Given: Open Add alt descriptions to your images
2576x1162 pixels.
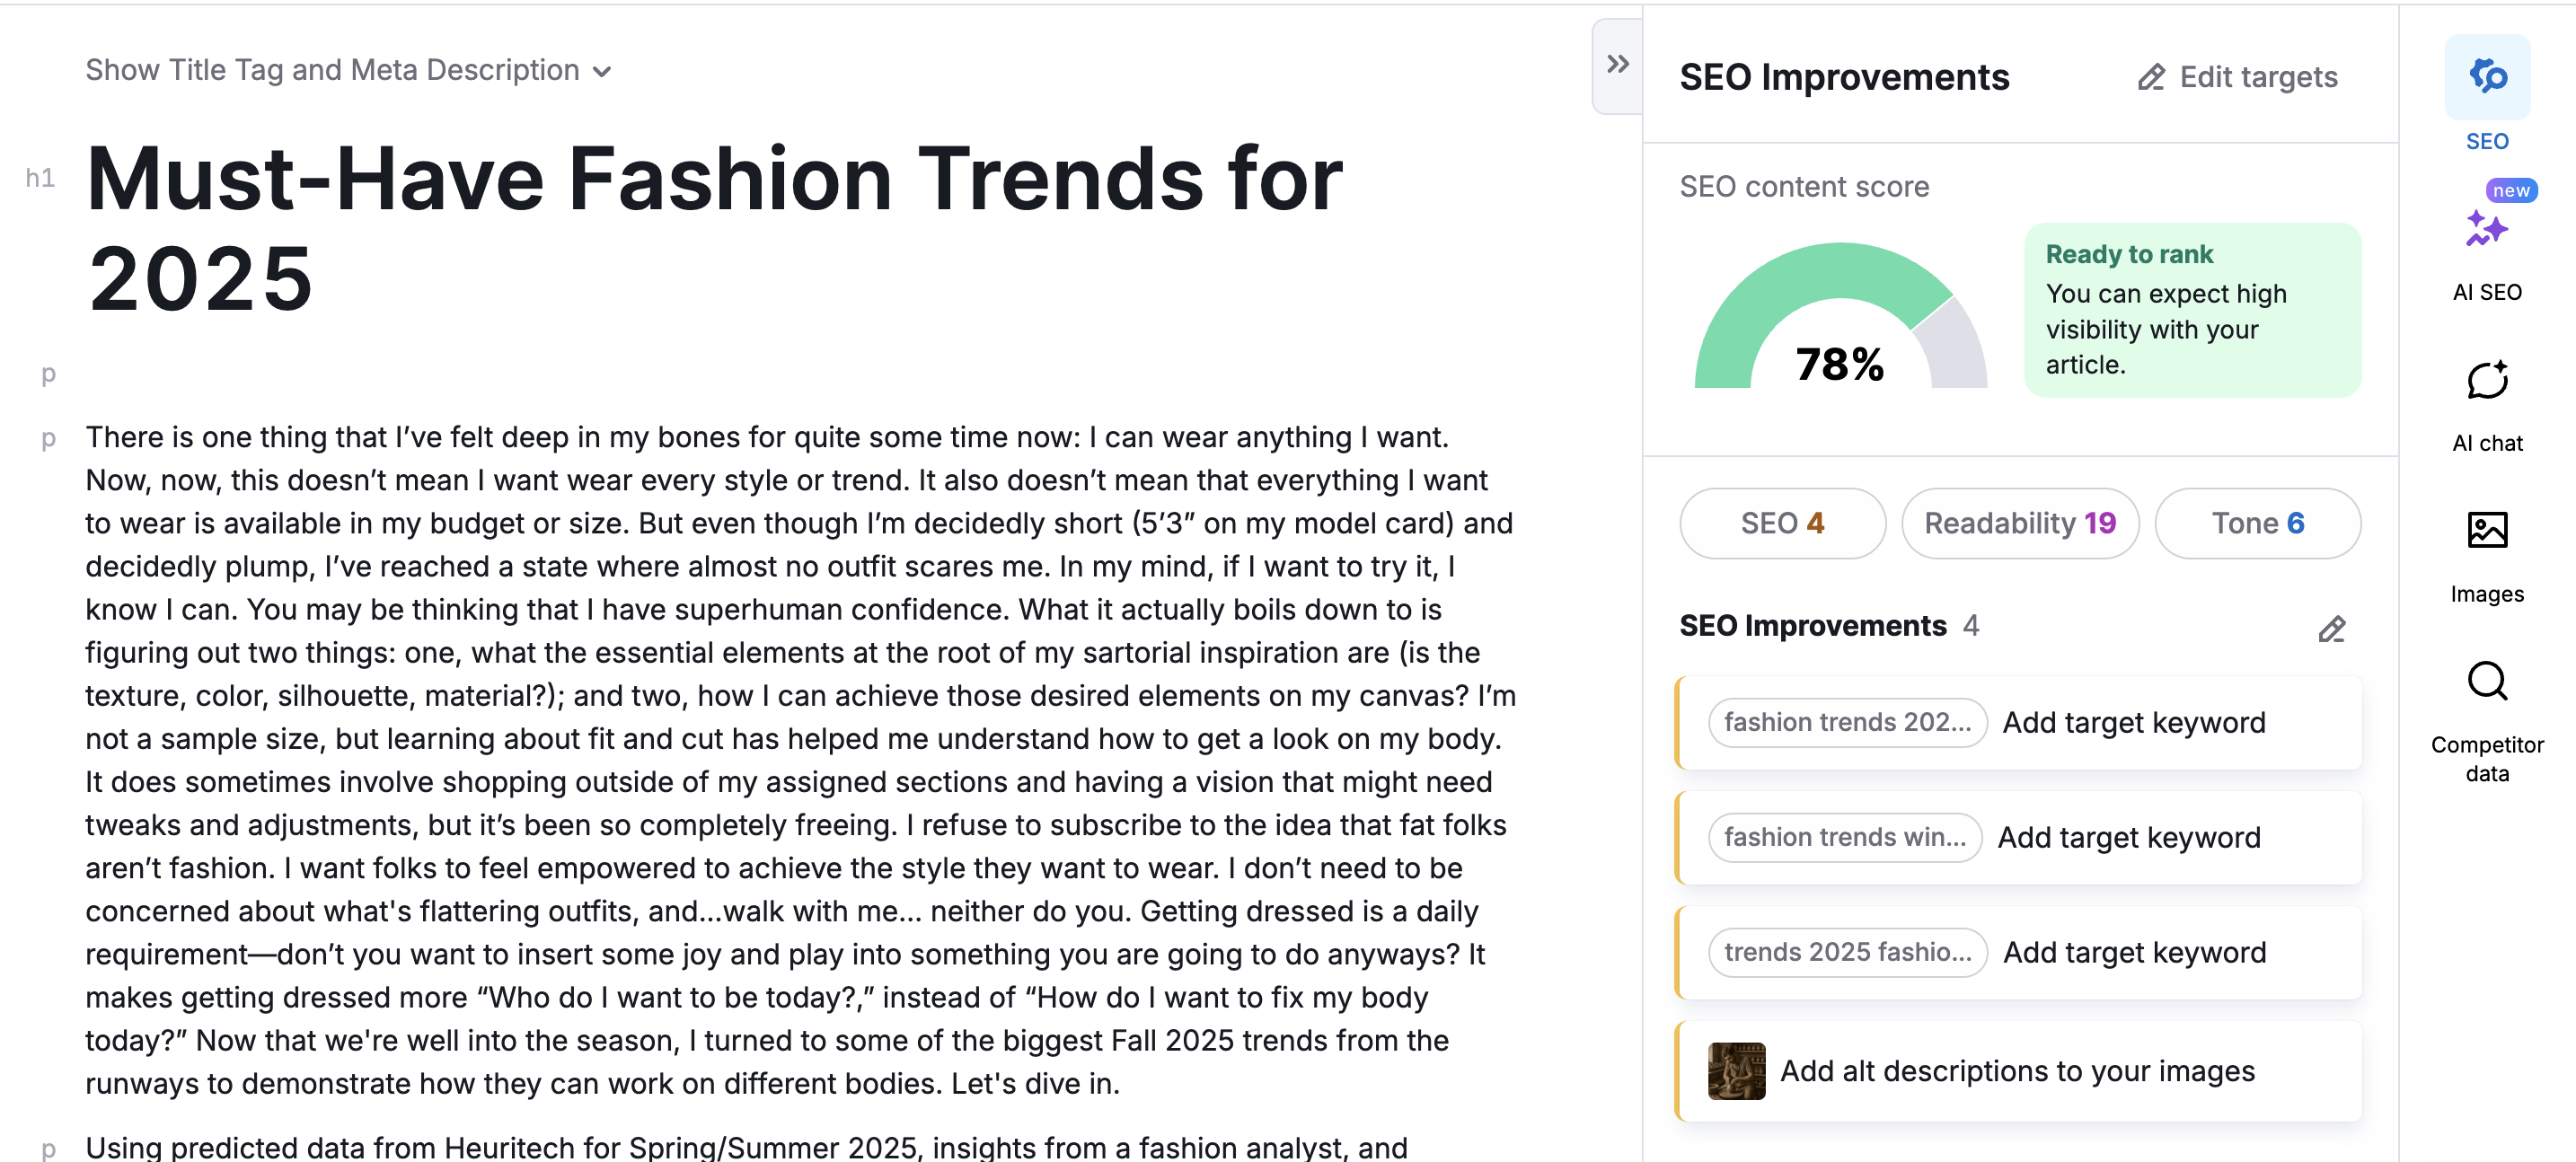Looking at the screenshot, I should (2017, 1071).
